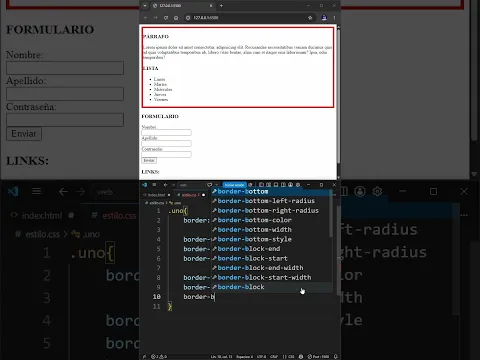The image size is (480, 360).
Task: Toggle the primary sidebar layout icon
Action: click(261, 185)
